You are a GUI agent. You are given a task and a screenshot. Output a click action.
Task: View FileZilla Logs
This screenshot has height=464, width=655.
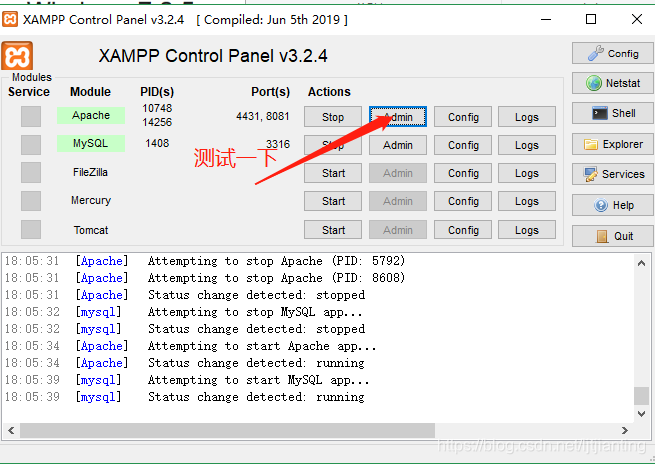[527, 173]
